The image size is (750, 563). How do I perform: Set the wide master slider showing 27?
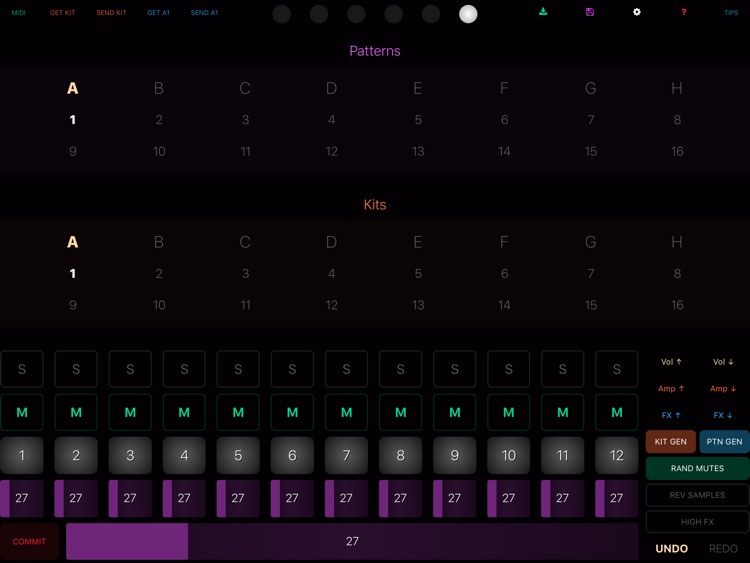point(352,541)
